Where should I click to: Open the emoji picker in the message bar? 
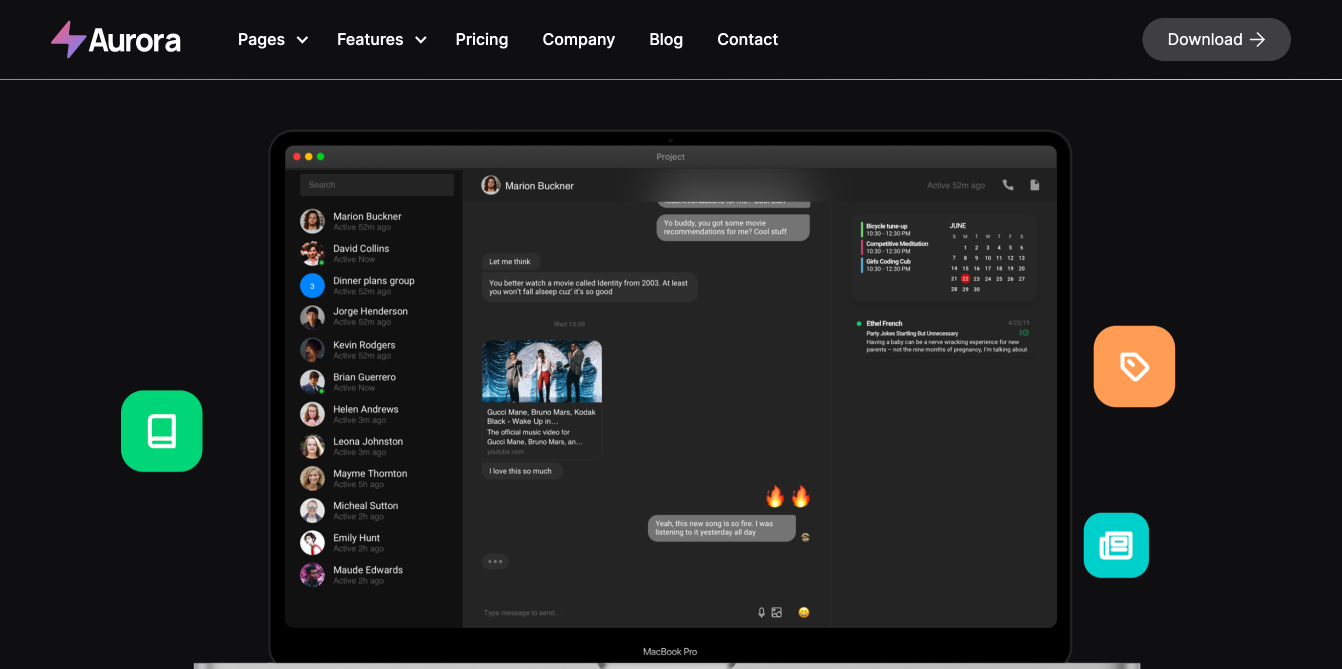pos(803,611)
